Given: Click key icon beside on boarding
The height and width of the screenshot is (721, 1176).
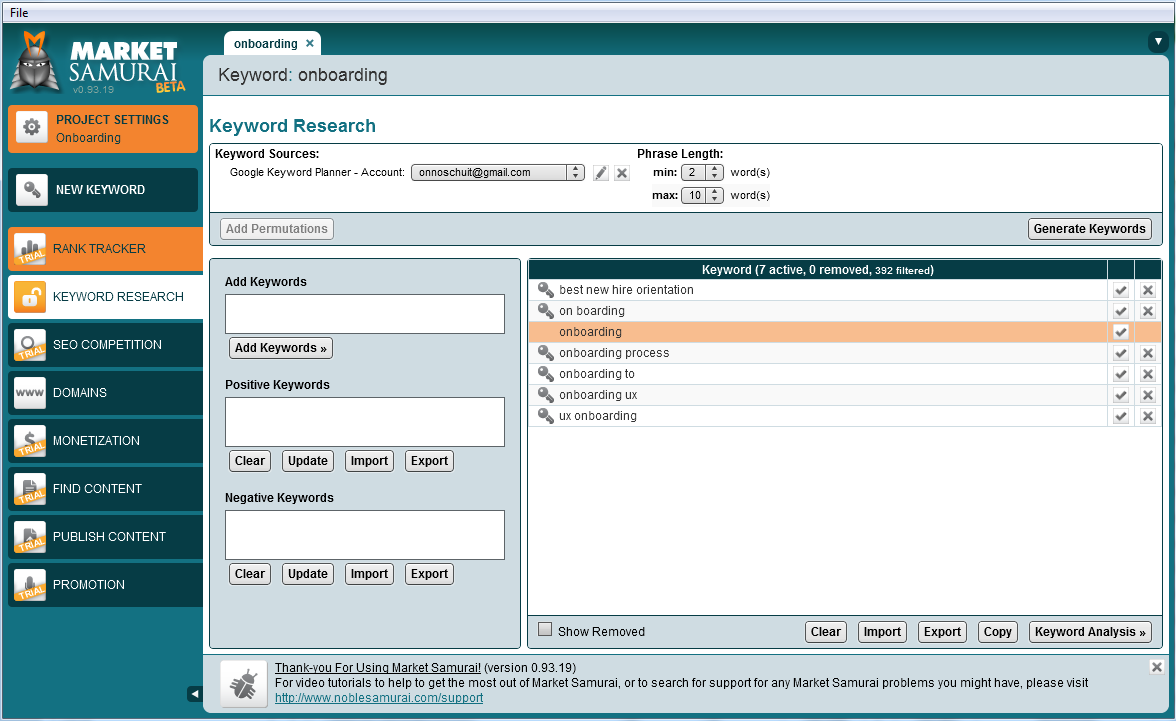Looking at the screenshot, I should click(546, 311).
